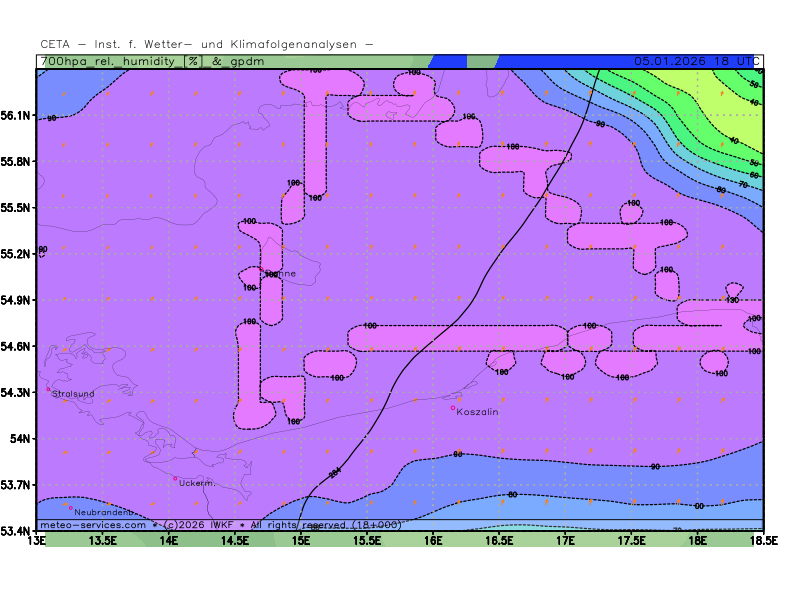Click the Koszalin city marker dot

coord(453,407)
